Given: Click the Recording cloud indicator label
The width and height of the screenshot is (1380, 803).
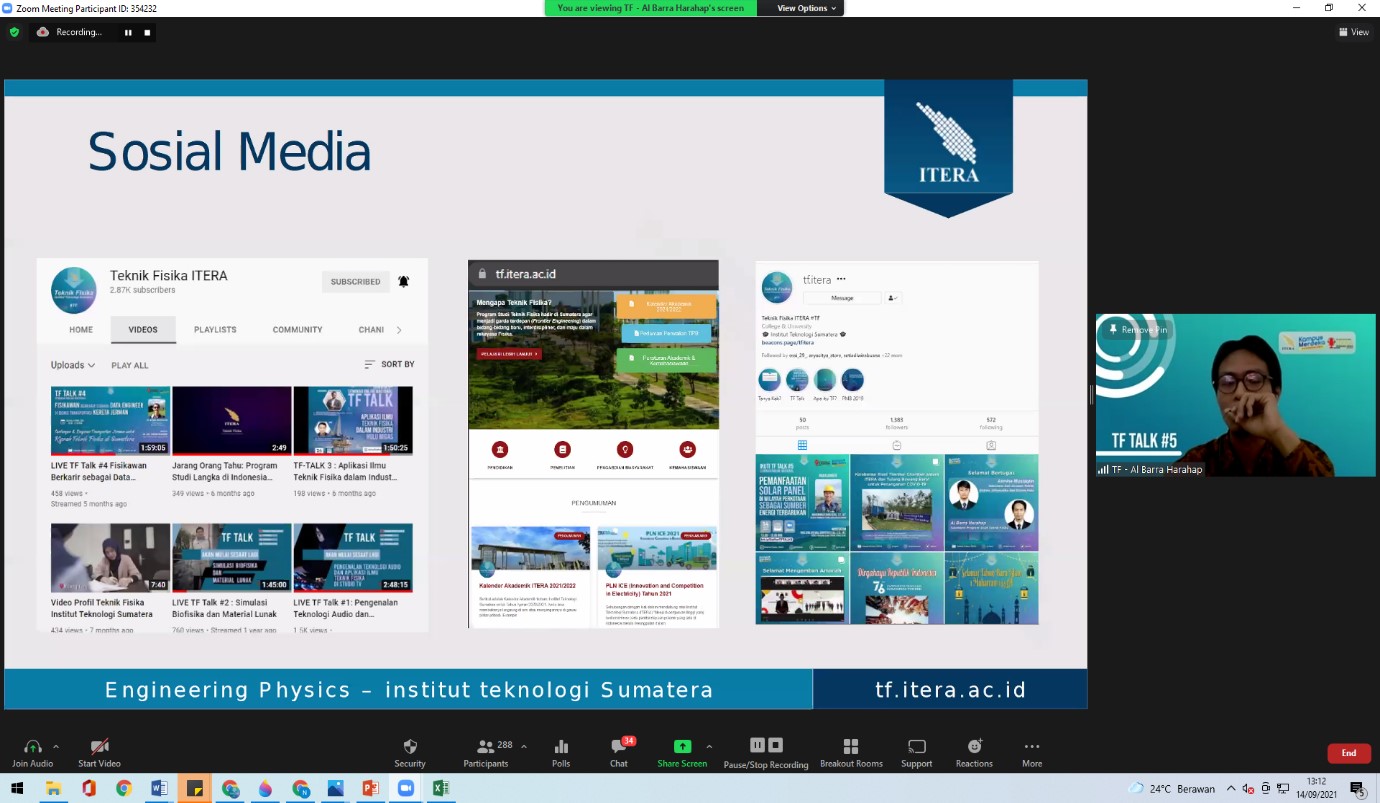Looking at the screenshot, I should coord(69,32).
